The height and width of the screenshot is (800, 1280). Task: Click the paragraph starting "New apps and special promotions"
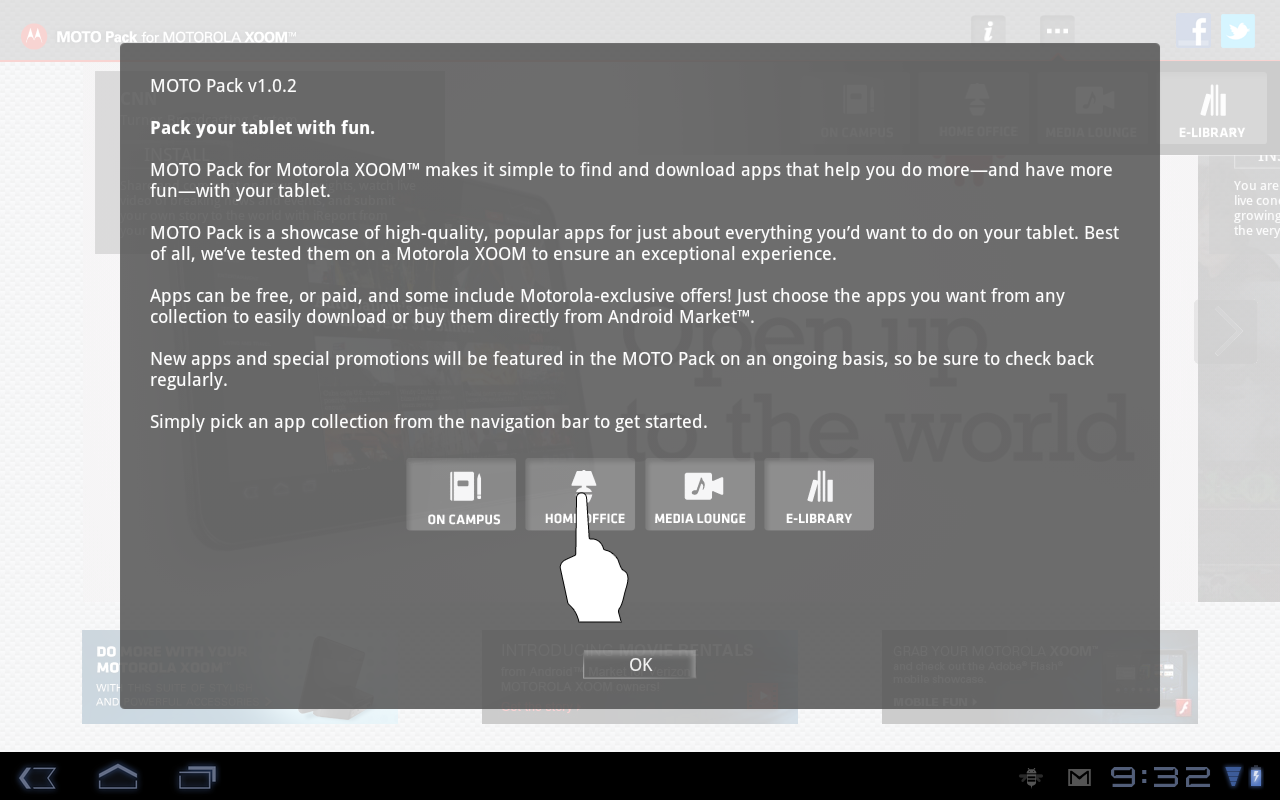[622, 369]
